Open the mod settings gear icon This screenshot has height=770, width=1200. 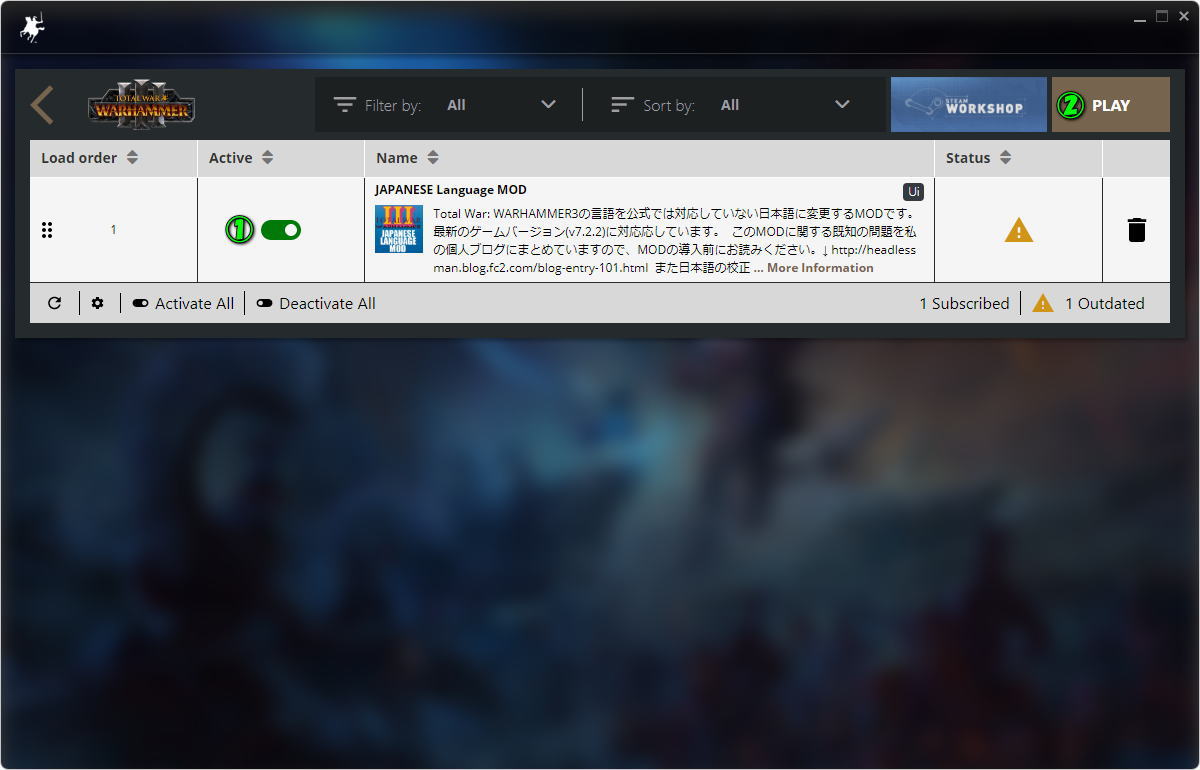(x=97, y=303)
